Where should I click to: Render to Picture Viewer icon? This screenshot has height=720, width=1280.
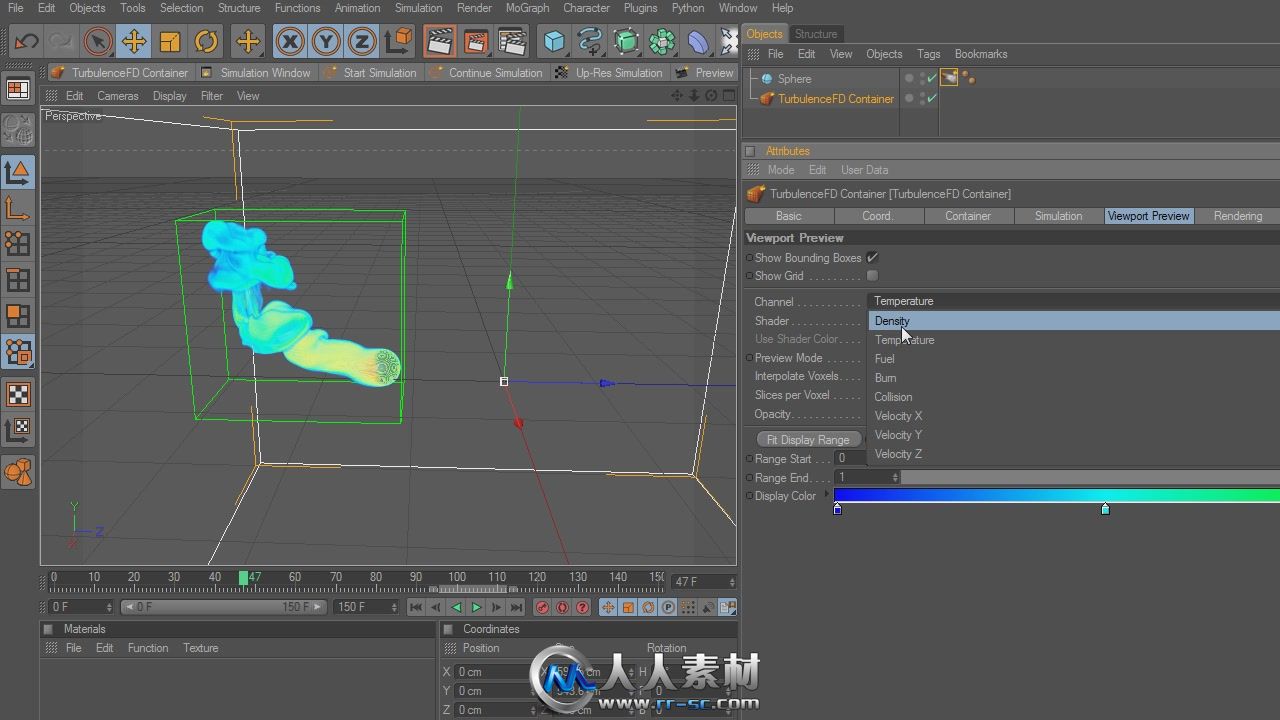476,42
